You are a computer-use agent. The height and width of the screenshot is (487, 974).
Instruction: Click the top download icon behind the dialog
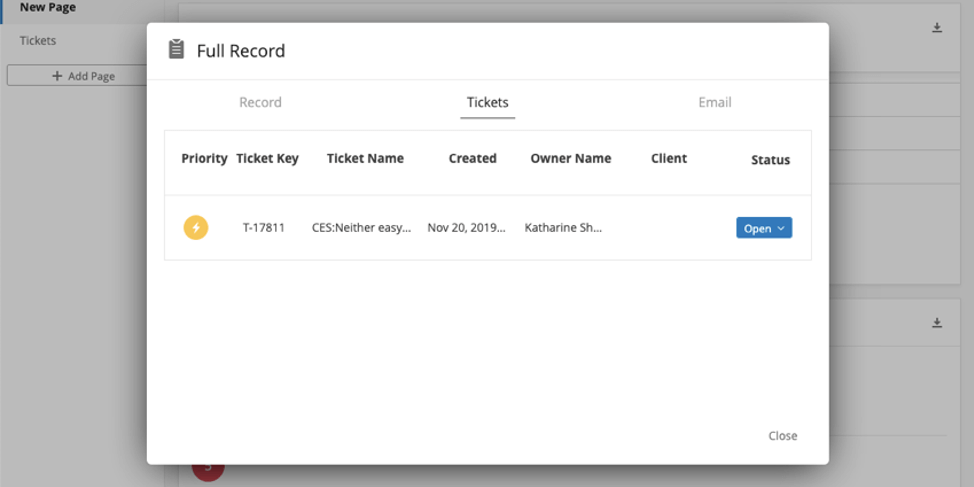937,28
